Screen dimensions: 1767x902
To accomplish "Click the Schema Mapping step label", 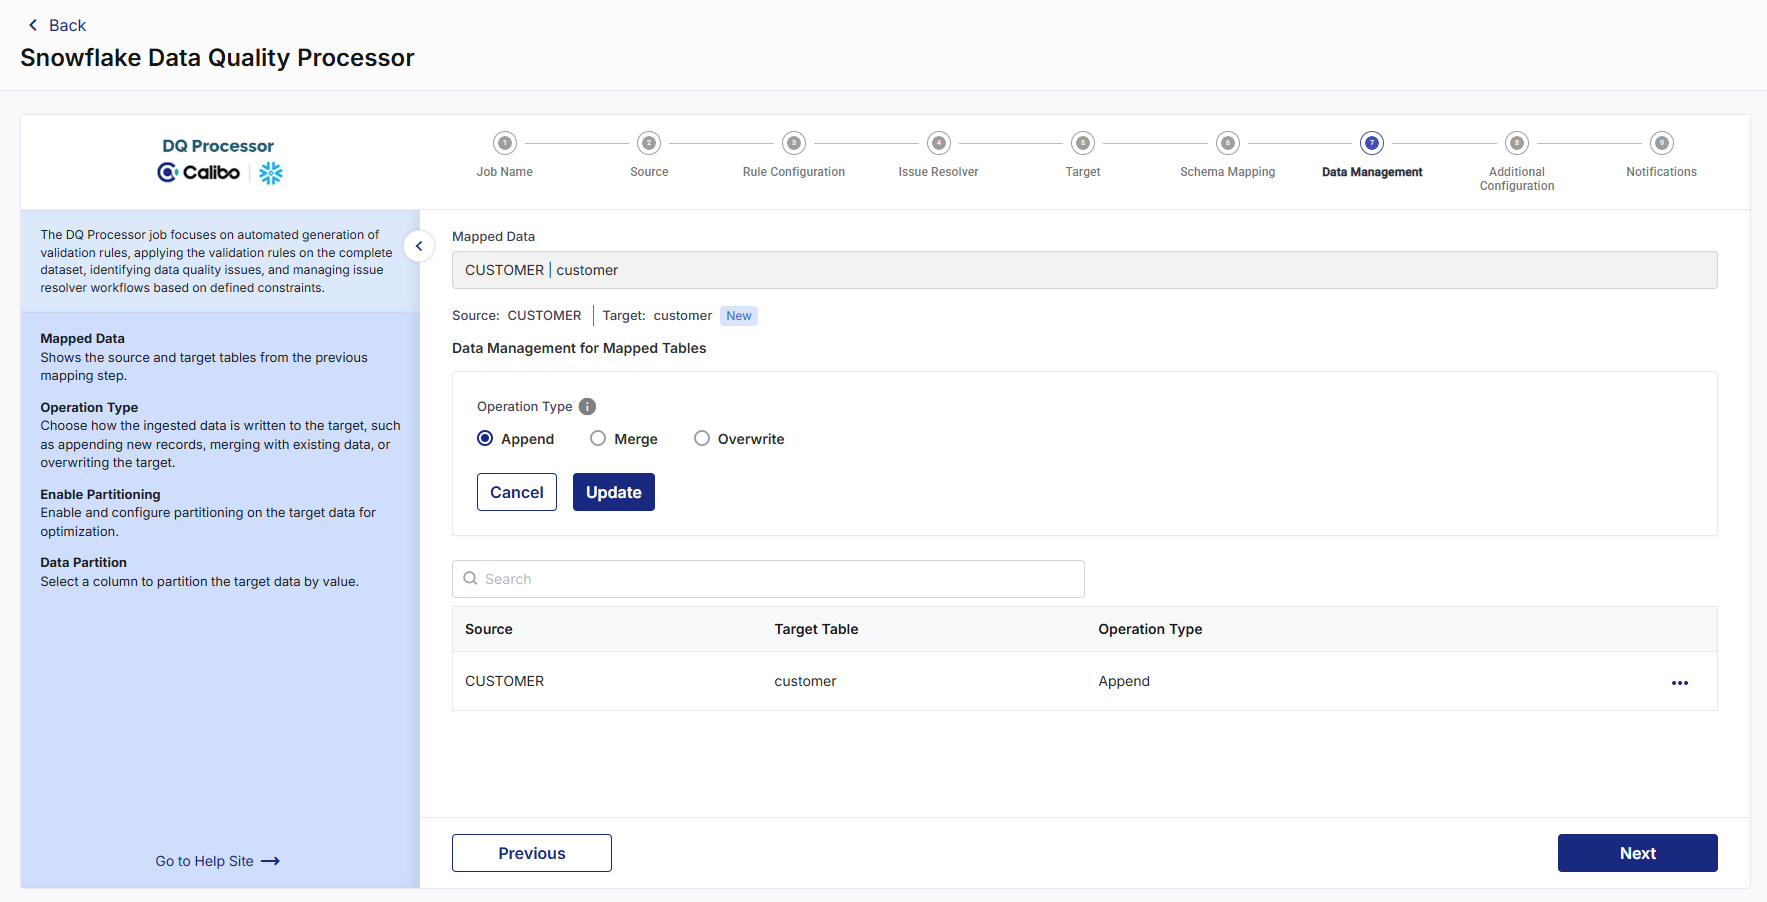I will [1228, 172].
